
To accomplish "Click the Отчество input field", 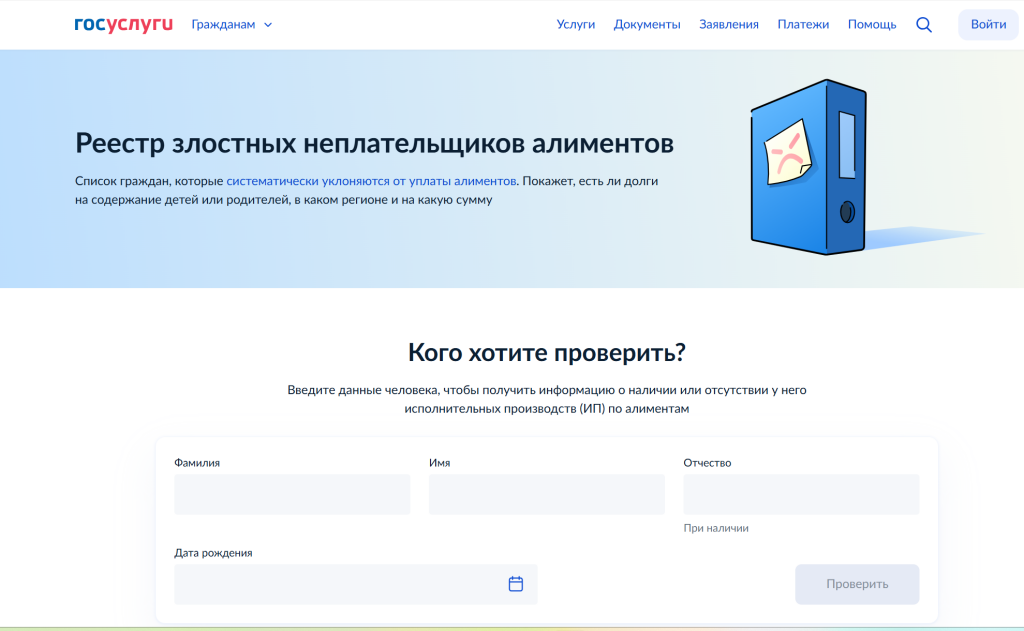I will 800,494.
